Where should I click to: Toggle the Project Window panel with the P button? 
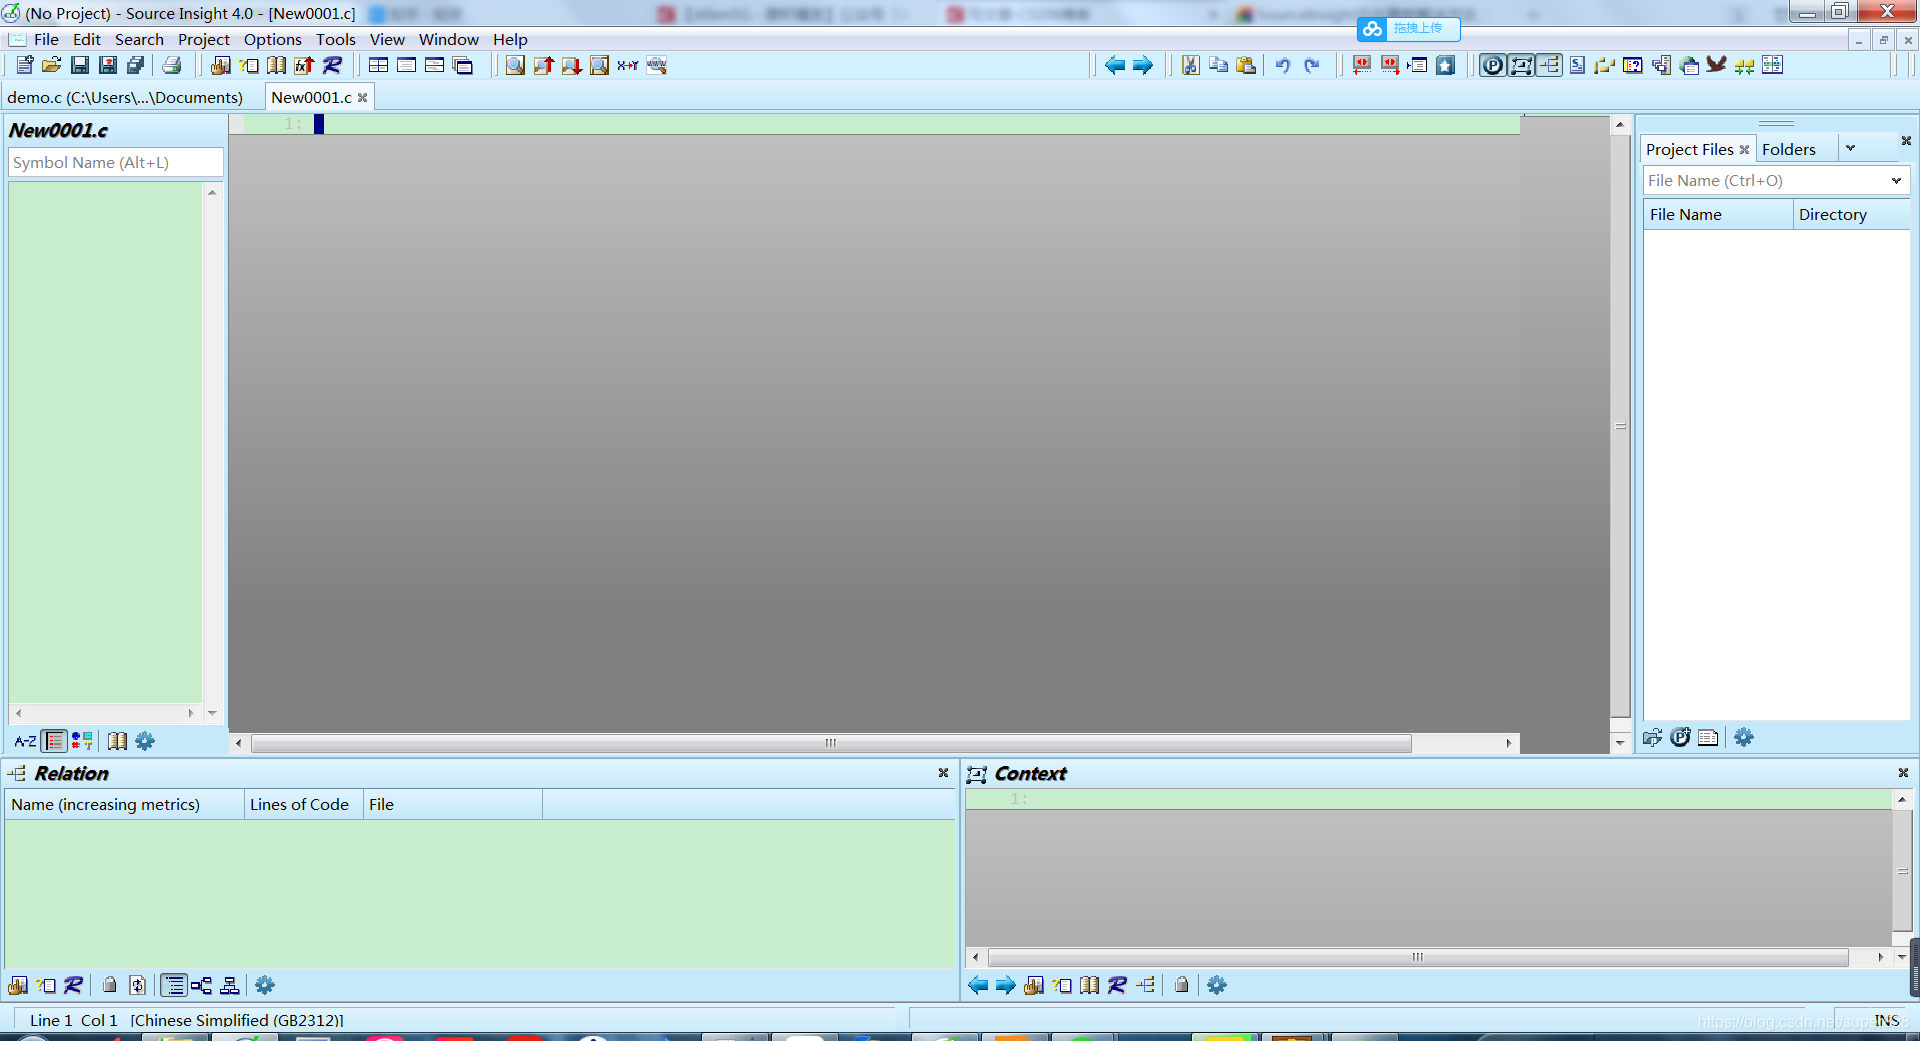click(x=1493, y=65)
